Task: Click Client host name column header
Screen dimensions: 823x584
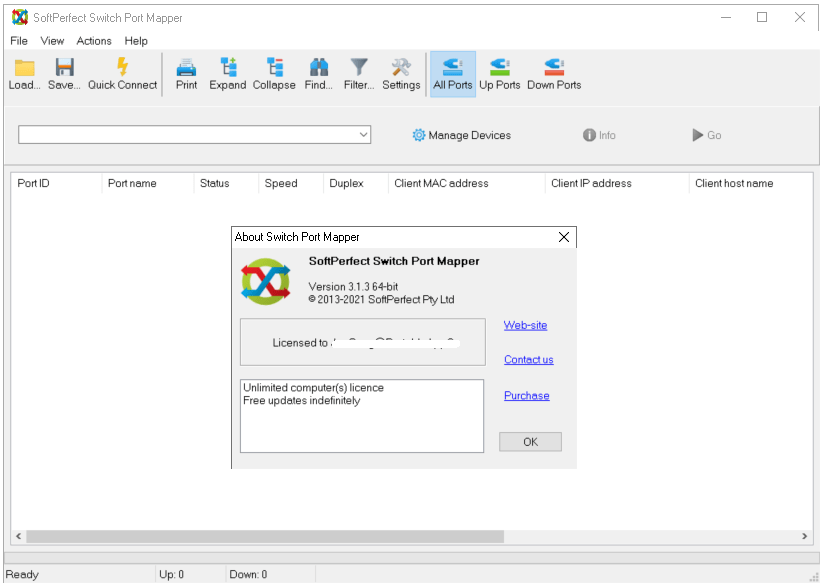Action: 751,183
